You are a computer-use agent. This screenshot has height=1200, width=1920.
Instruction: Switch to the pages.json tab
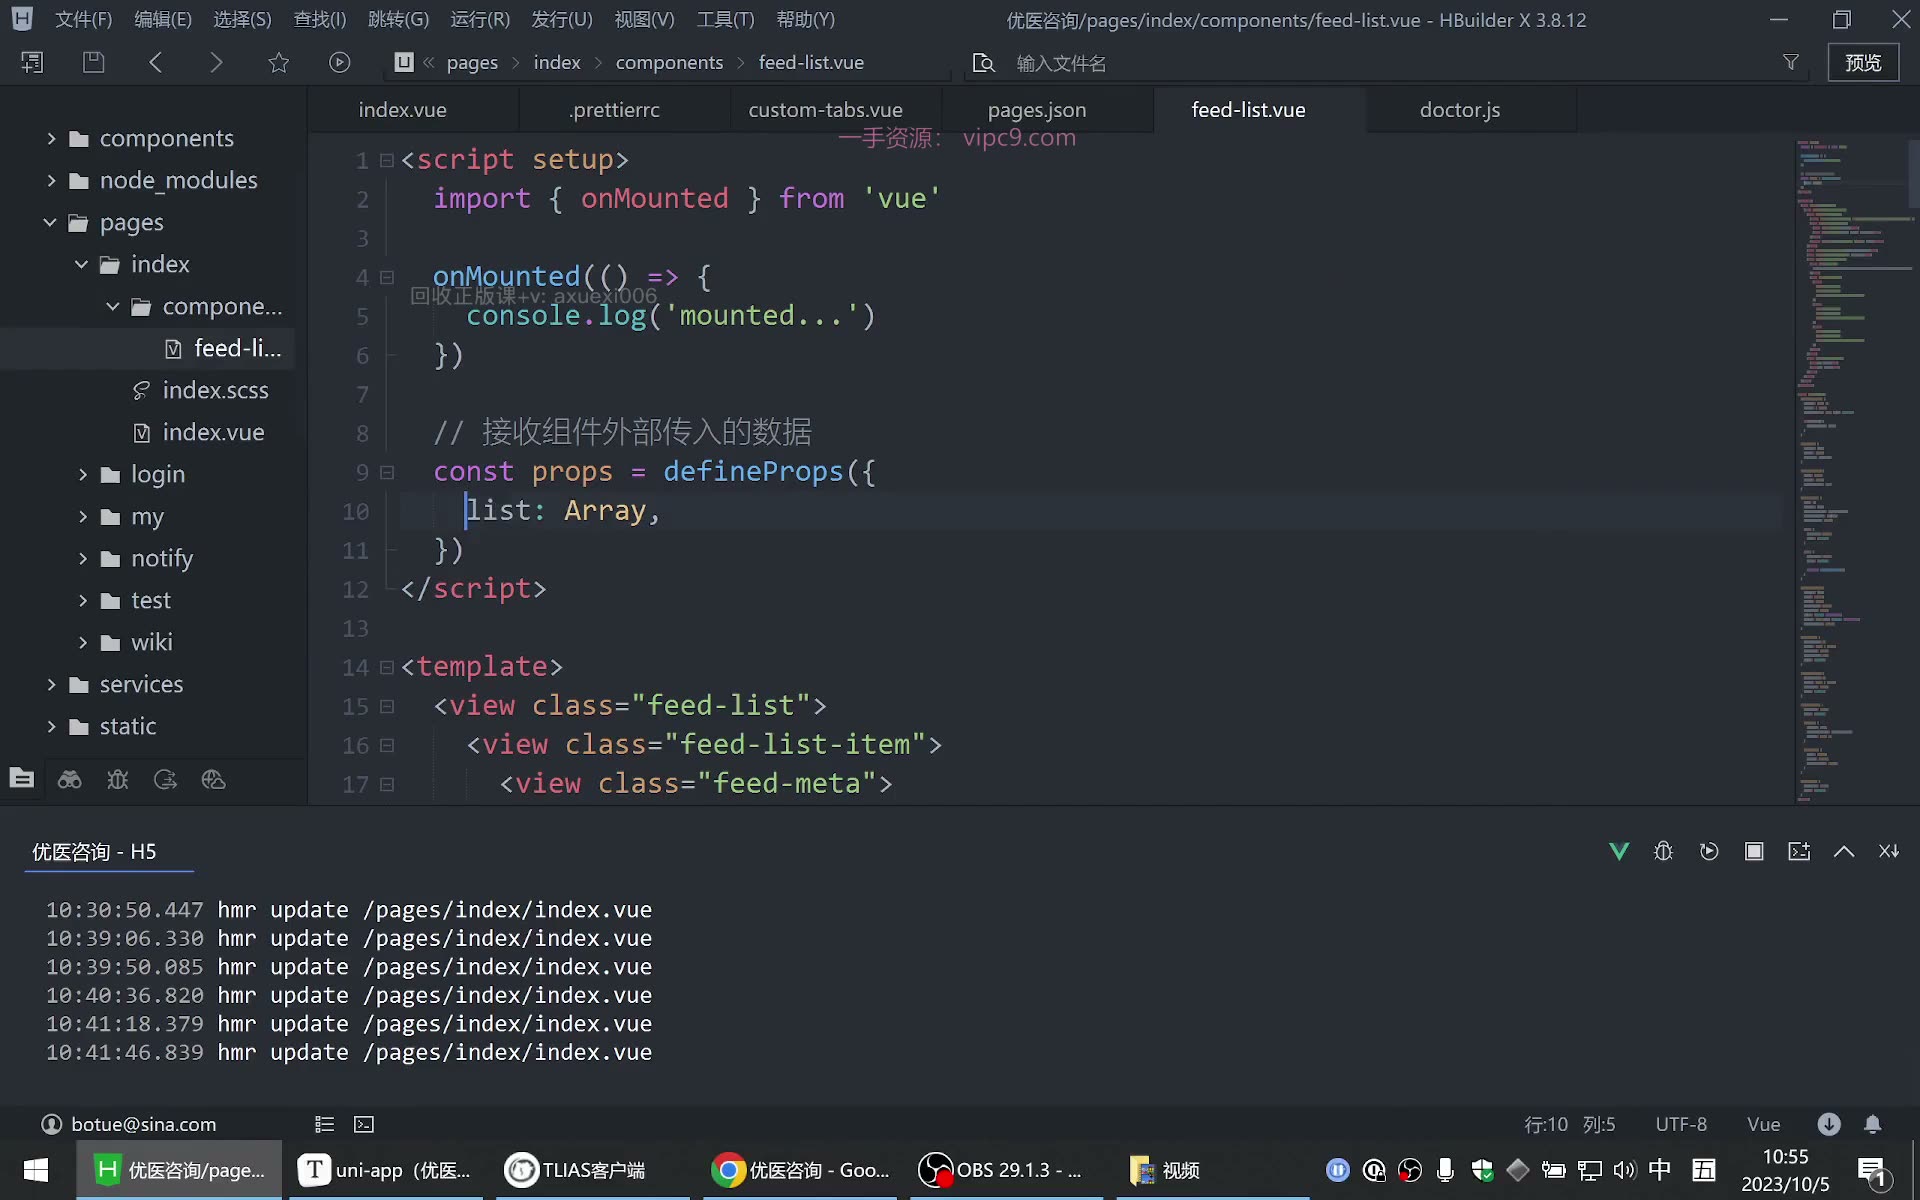pos(1037,110)
